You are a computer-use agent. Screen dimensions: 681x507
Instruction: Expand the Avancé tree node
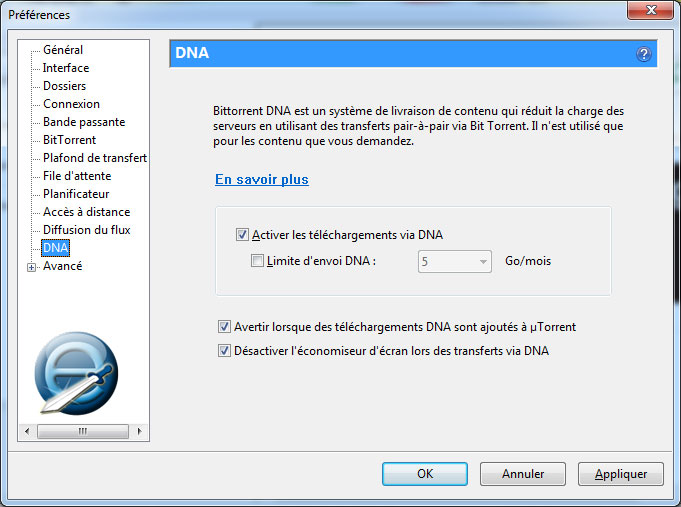pos(31,267)
